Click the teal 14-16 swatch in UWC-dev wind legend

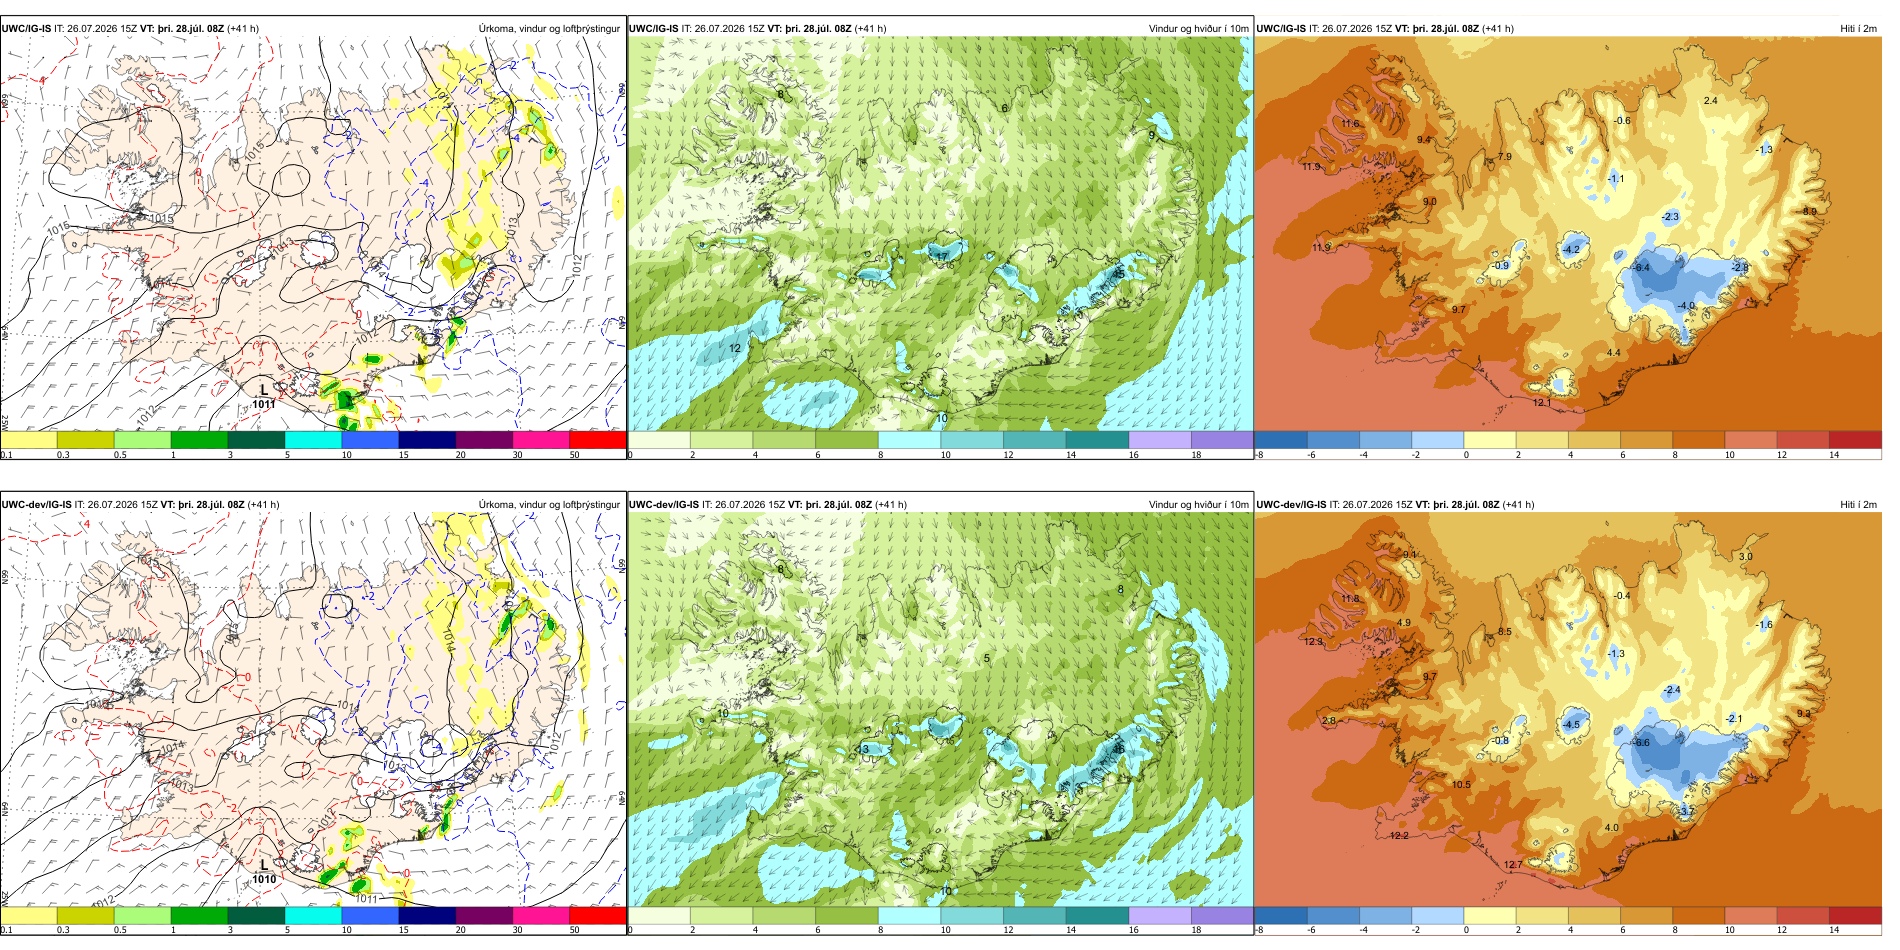tap(1097, 915)
